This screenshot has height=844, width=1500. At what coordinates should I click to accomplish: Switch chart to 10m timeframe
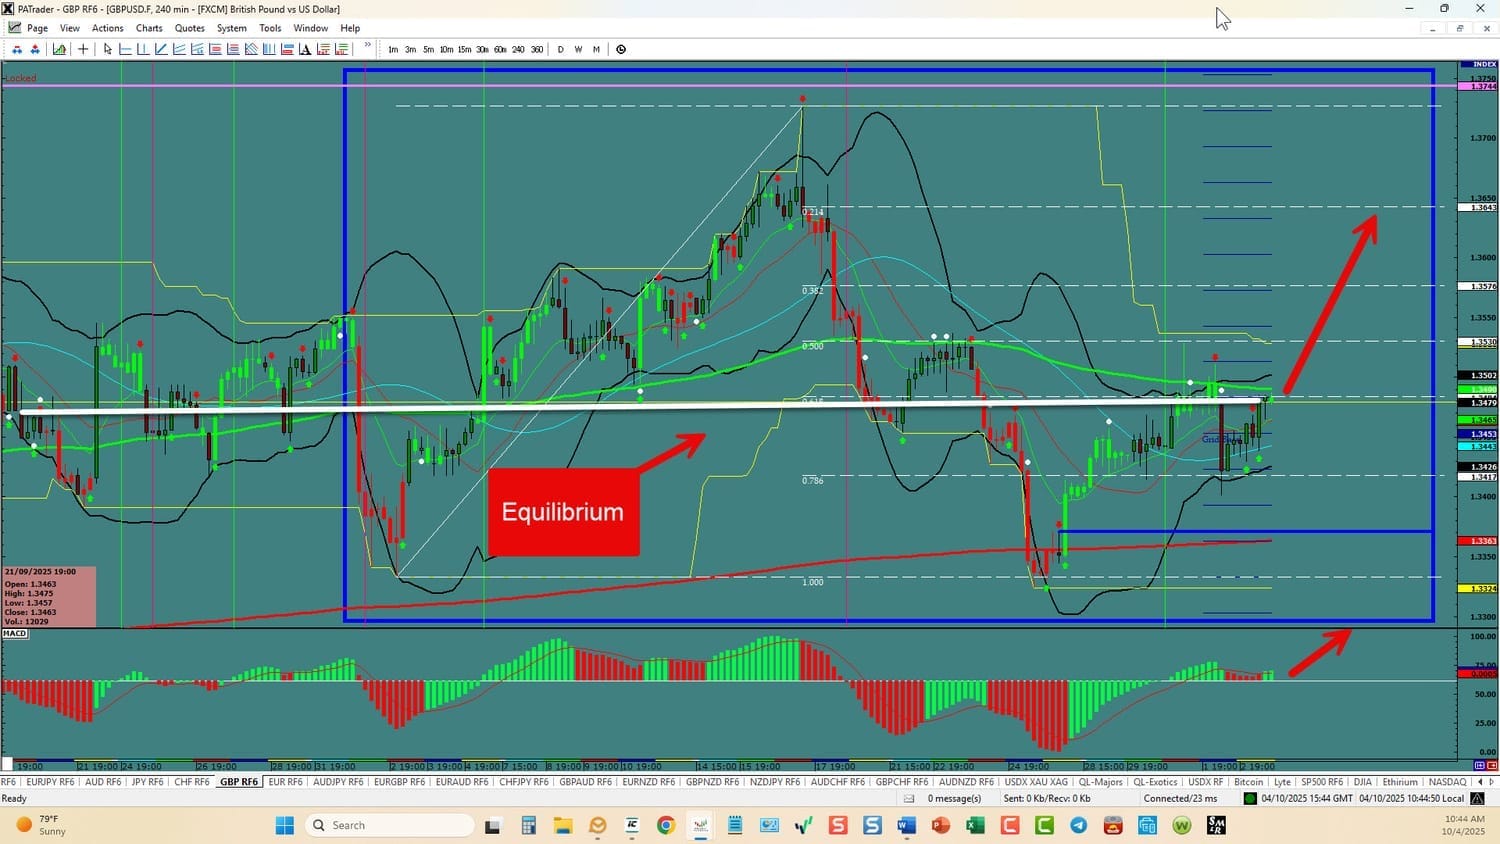click(447, 49)
